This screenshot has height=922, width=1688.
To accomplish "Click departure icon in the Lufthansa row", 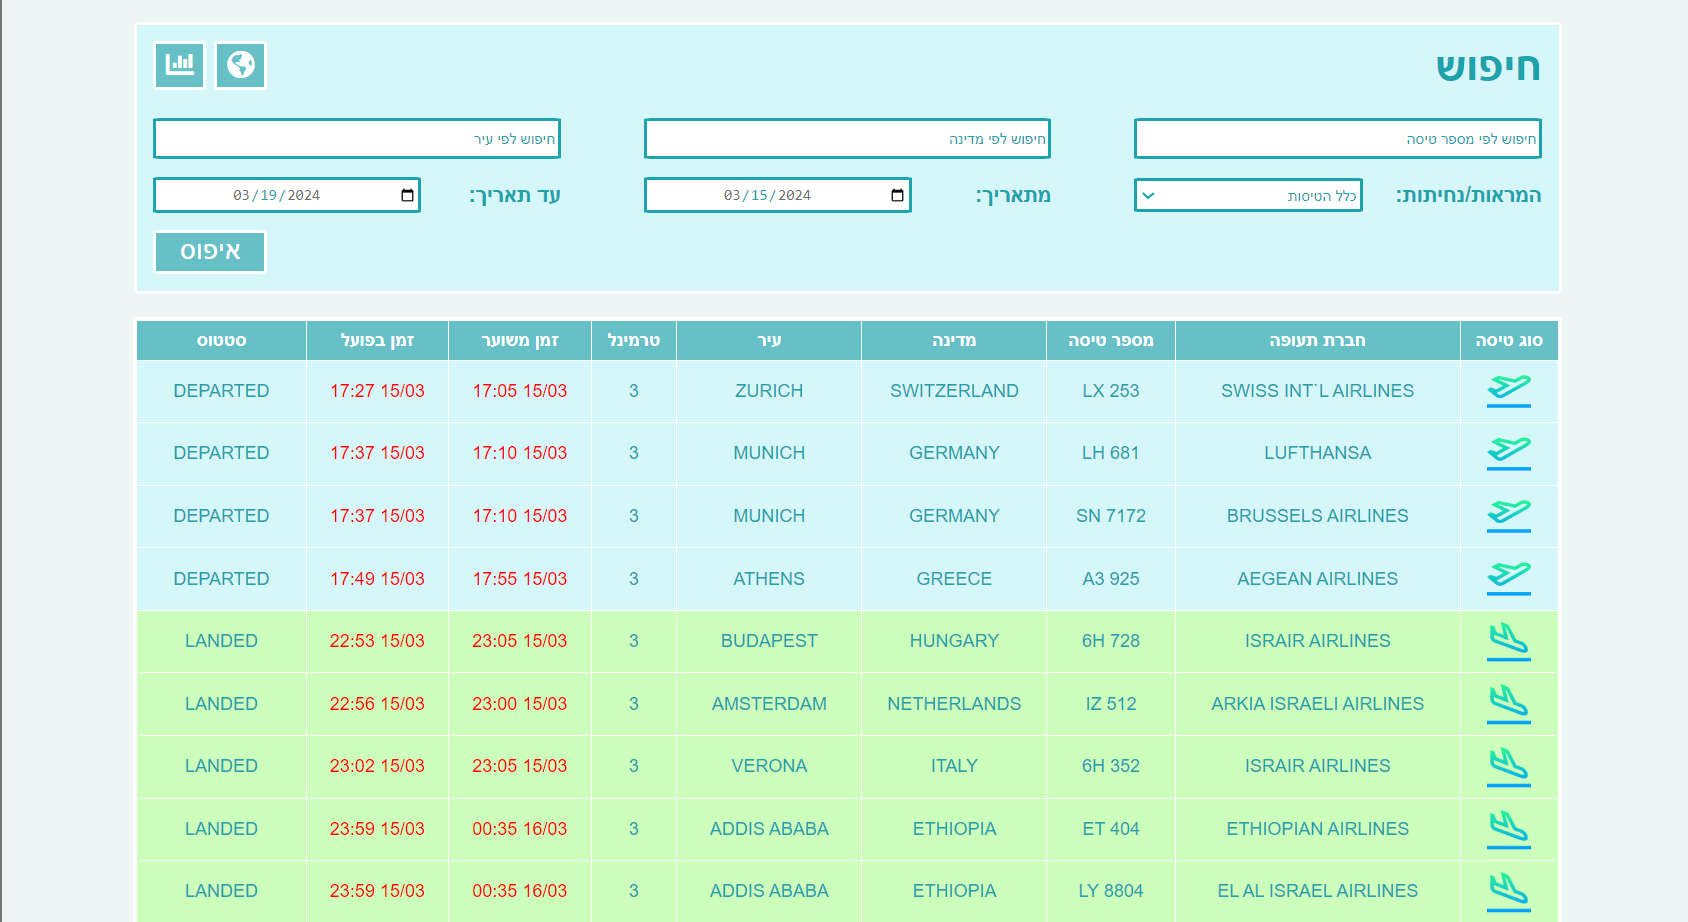I will click(1508, 453).
